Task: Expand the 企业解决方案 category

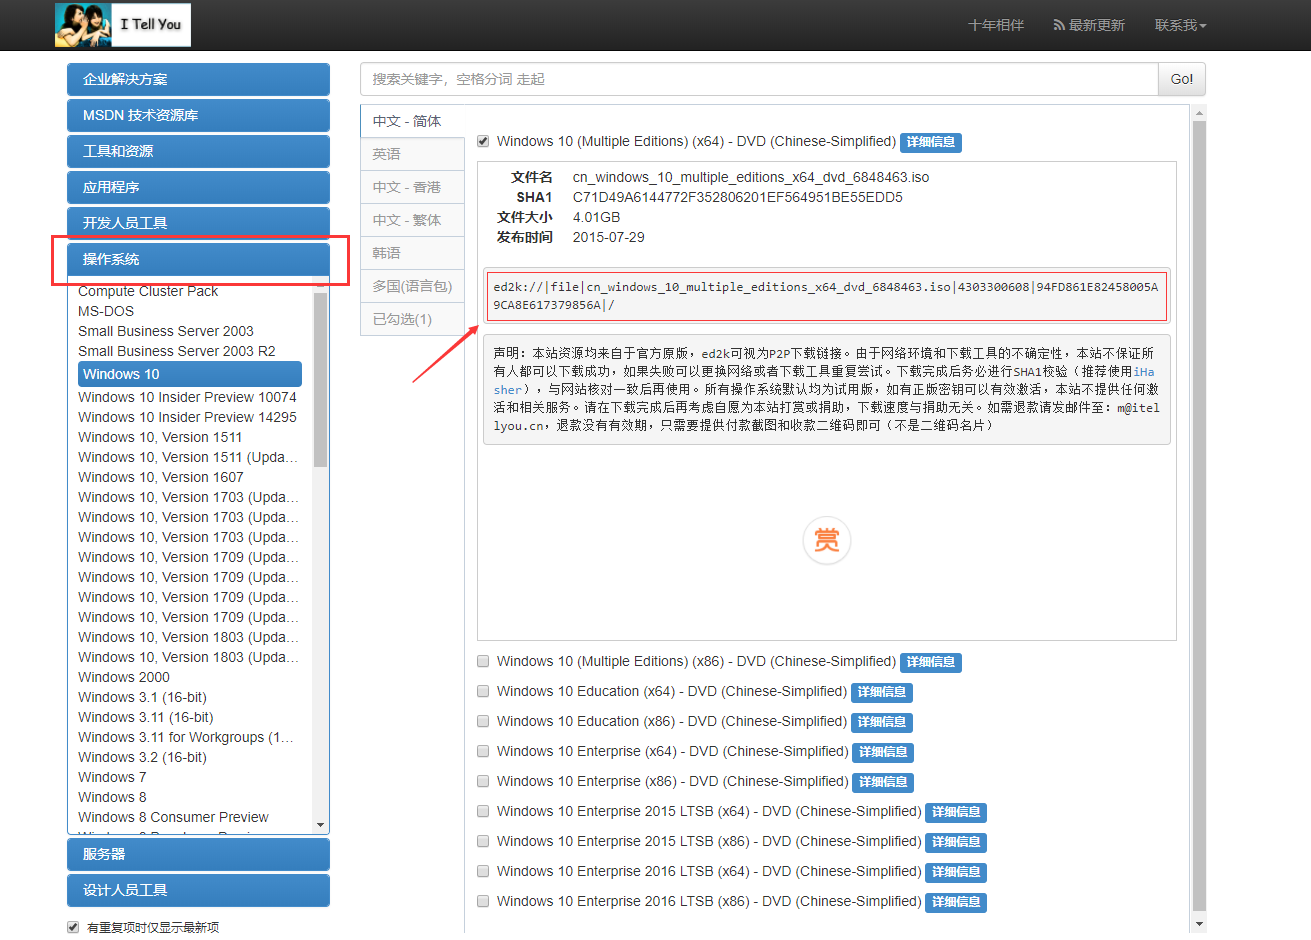Action: coord(198,79)
